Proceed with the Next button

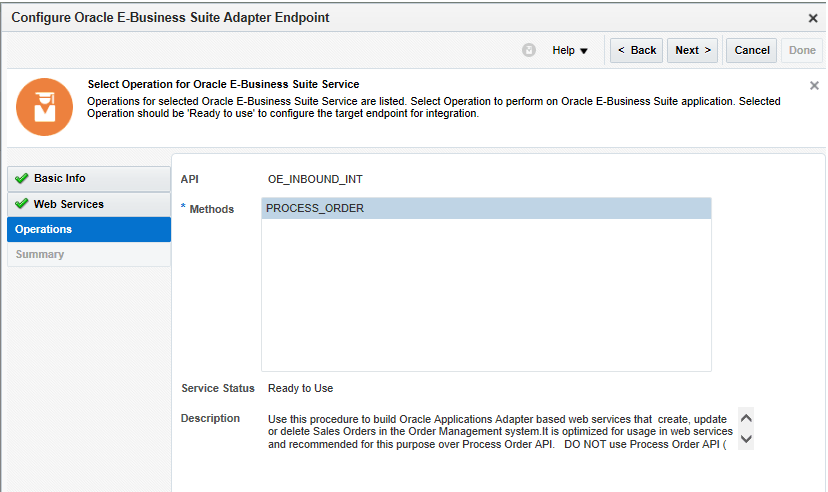coord(693,50)
